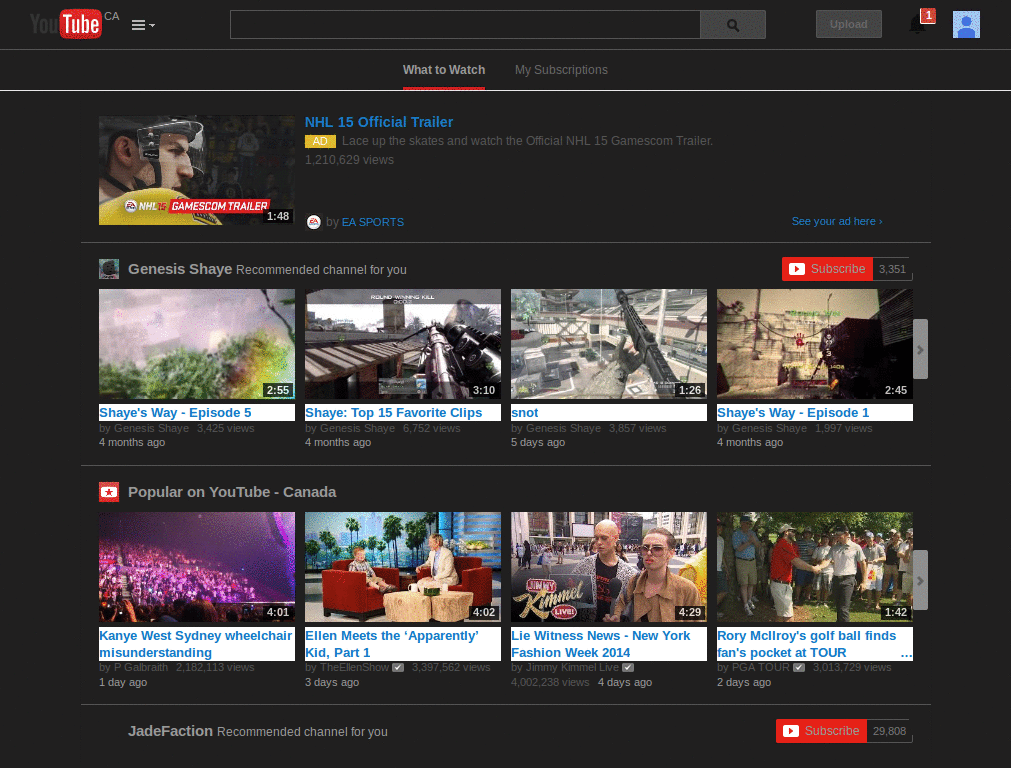Play Kanye West Sydney wheelchair video thumbnail
The width and height of the screenshot is (1024, 768).
coord(197,567)
